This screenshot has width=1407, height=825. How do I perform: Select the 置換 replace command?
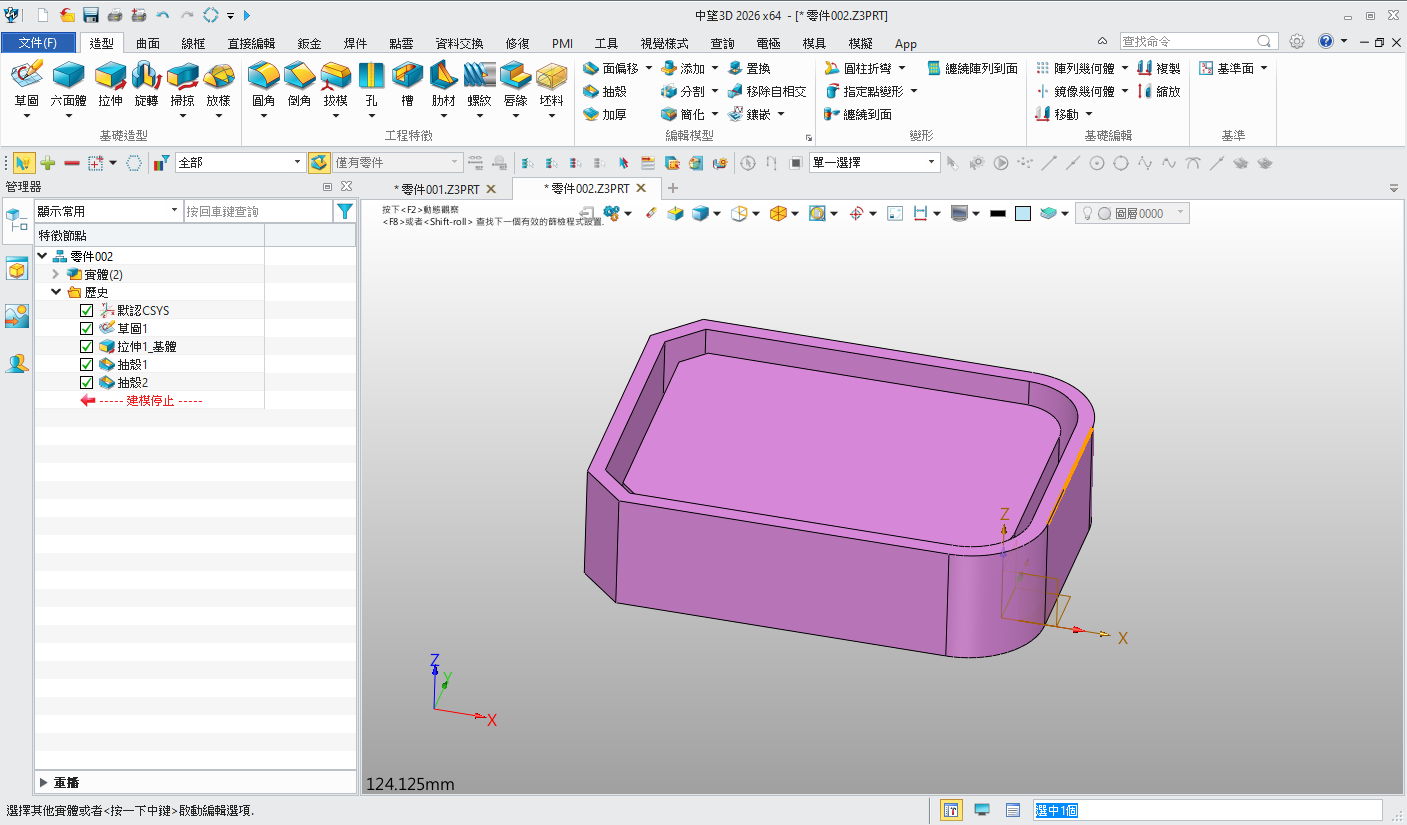749,68
